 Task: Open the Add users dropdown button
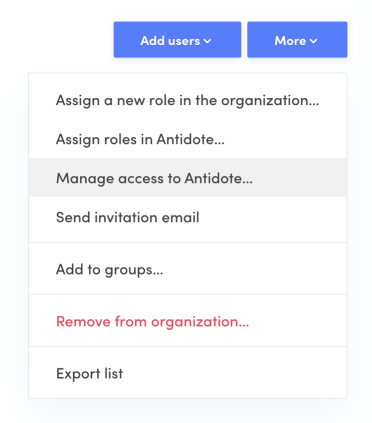177,40
